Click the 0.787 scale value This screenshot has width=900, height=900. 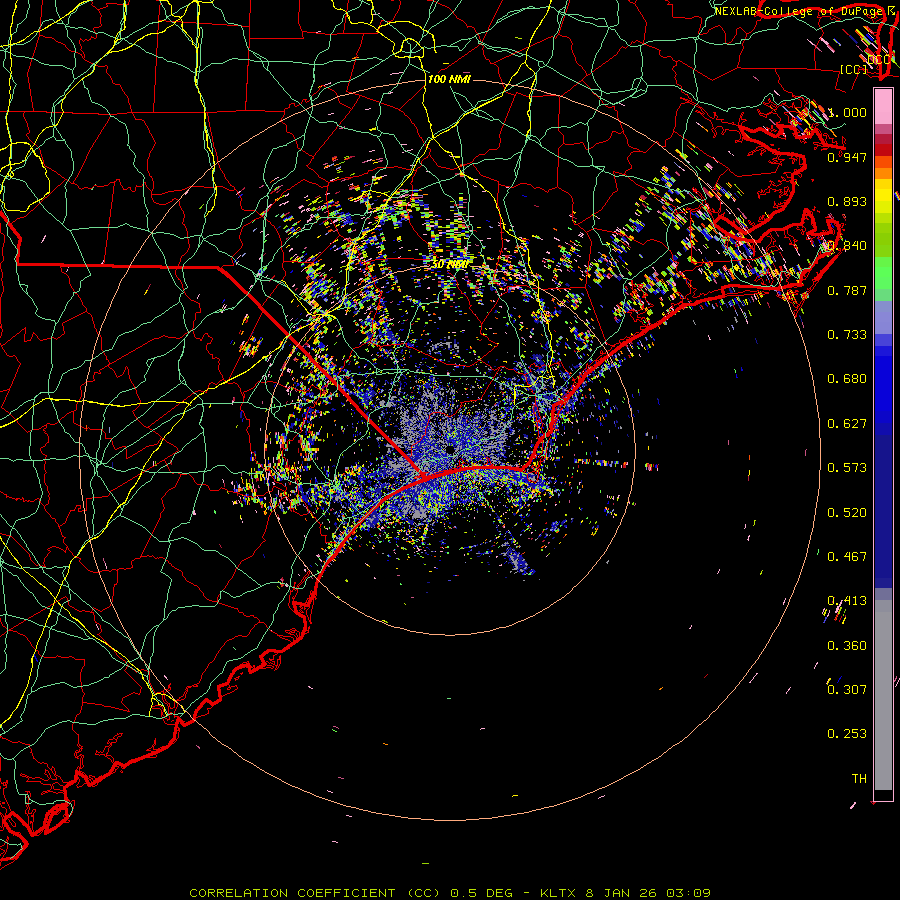coord(847,290)
